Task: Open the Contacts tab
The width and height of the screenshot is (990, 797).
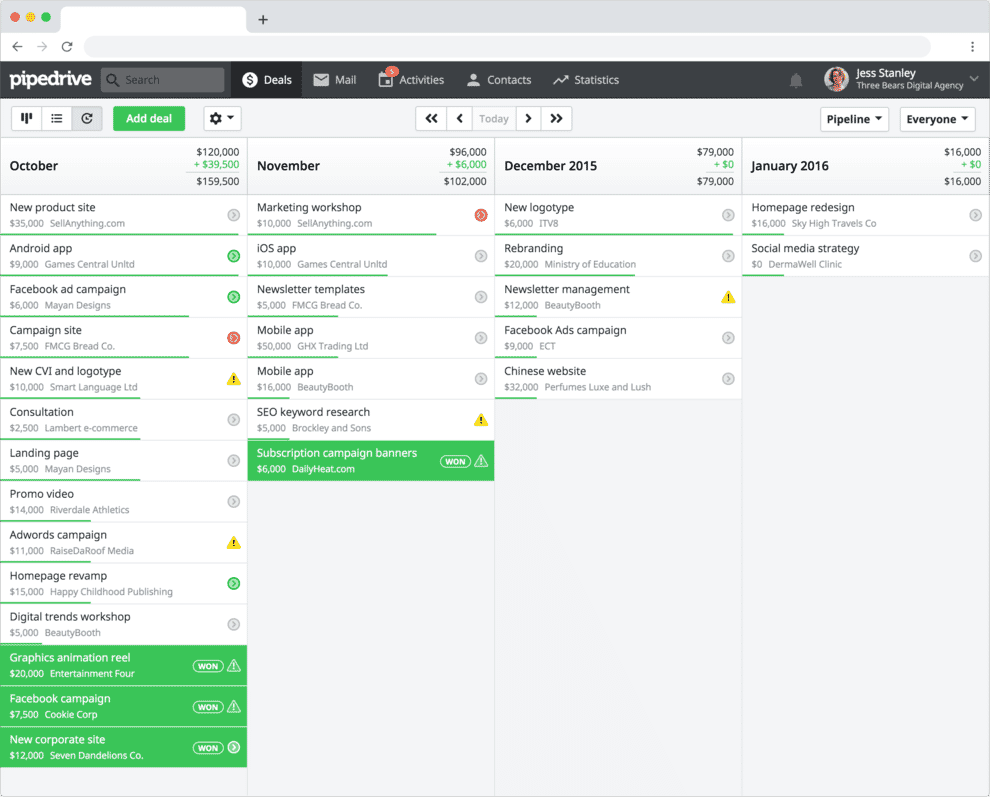Action: click(499, 80)
